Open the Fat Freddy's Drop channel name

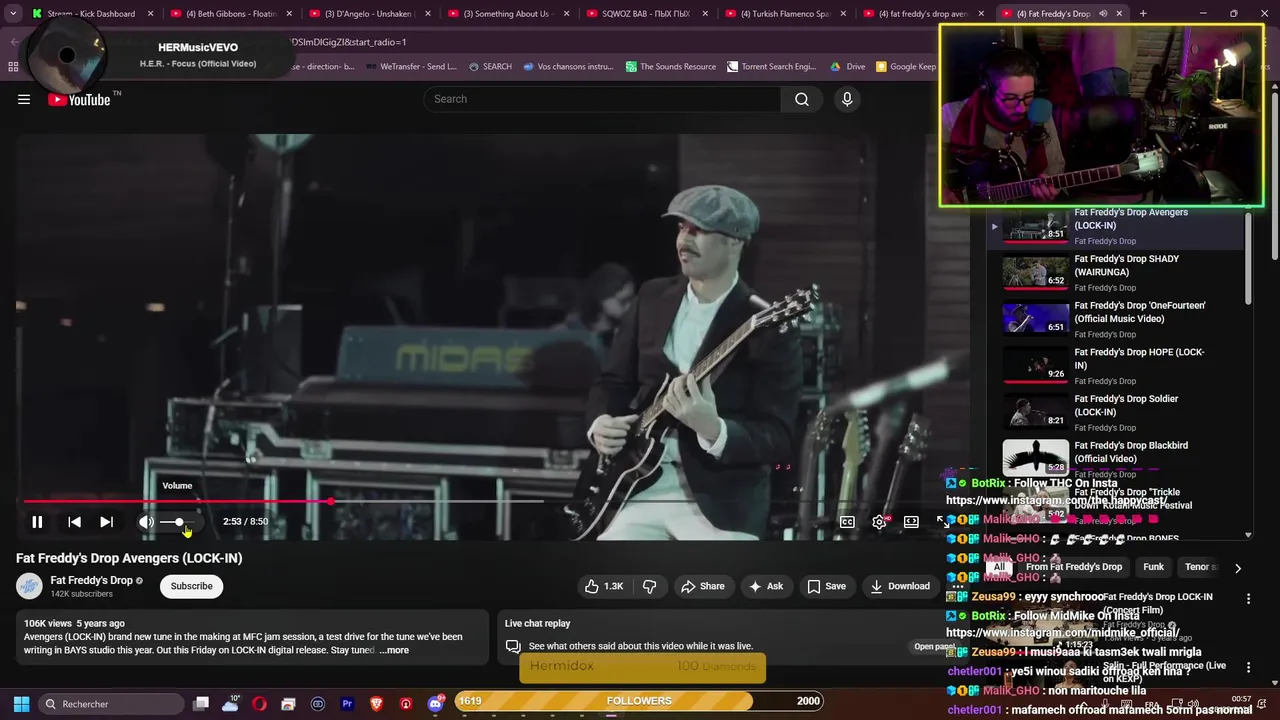[92, 580]
